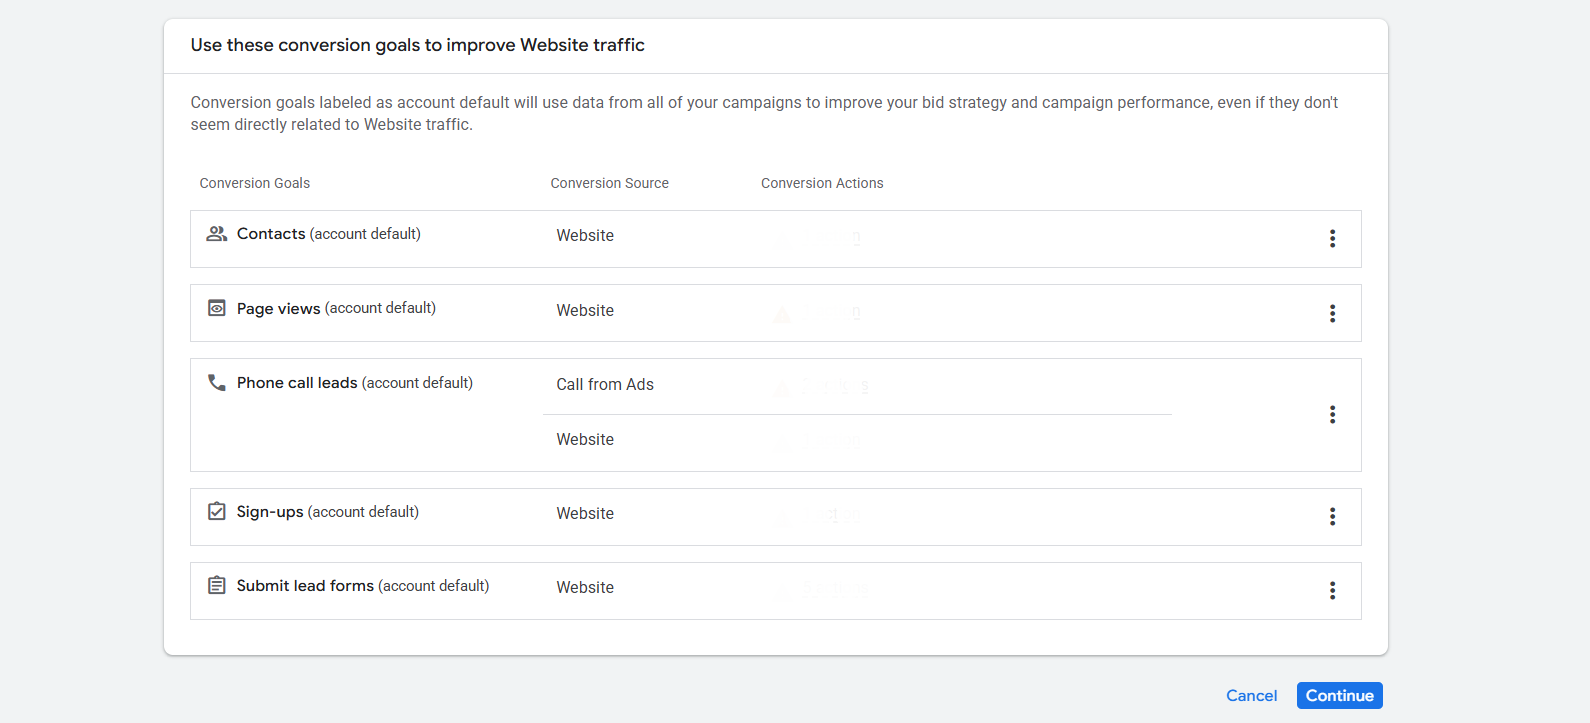Click the Page views eye icon
The height and width of the screenshot is (723, 1590).
point(216,308)
